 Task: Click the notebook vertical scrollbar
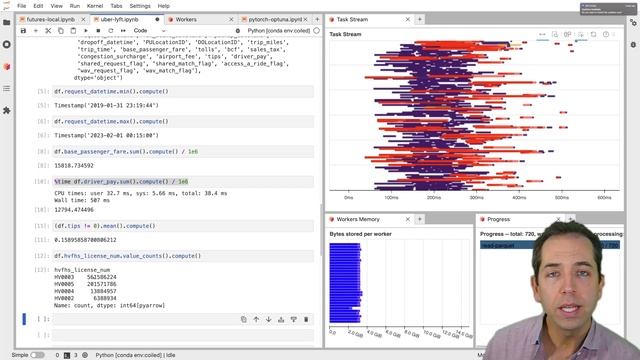pyautogui.click(x=321, y=229)
